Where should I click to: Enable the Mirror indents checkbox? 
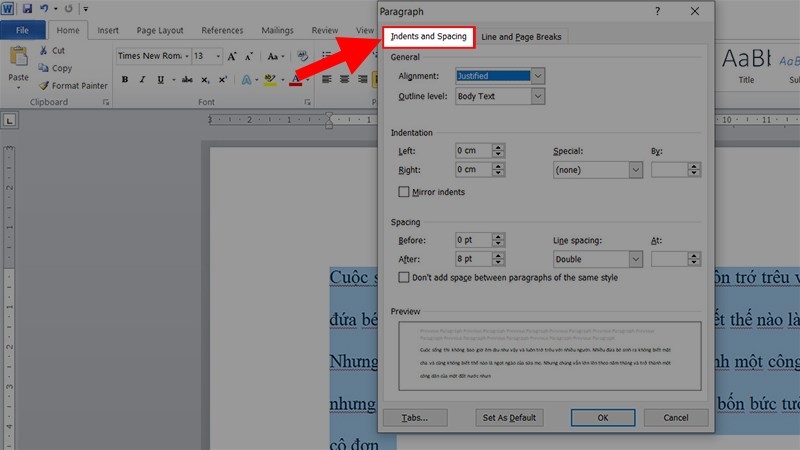pyautogui.click(x=404, y=192)
